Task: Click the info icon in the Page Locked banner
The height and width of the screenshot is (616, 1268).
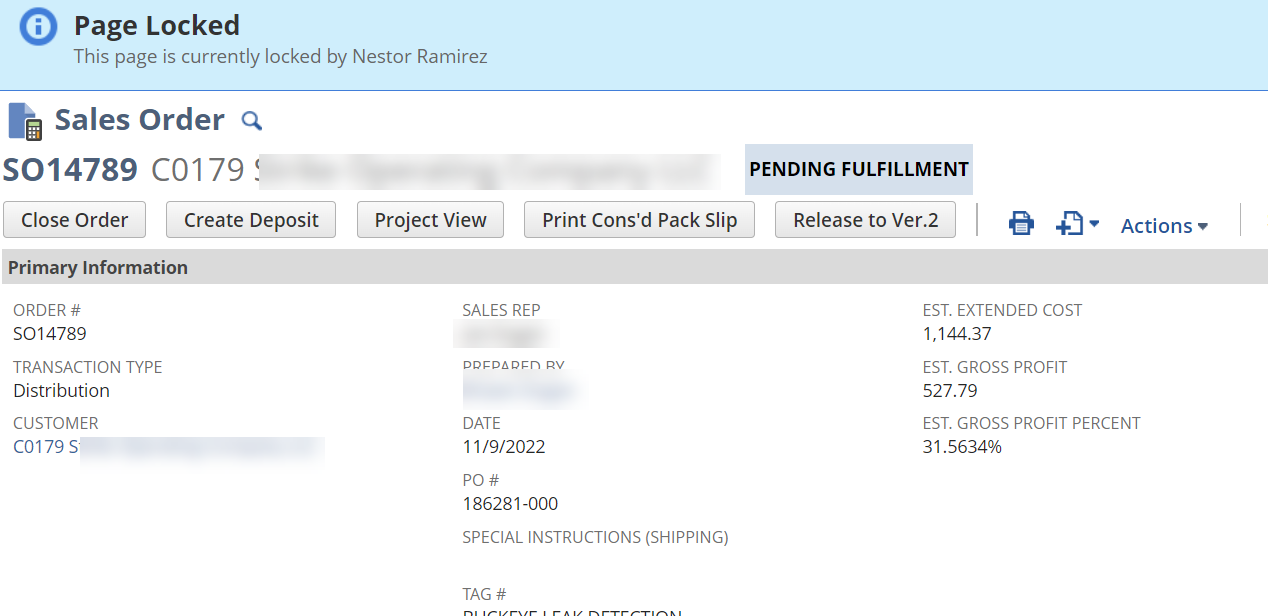Action: [38, 26]
